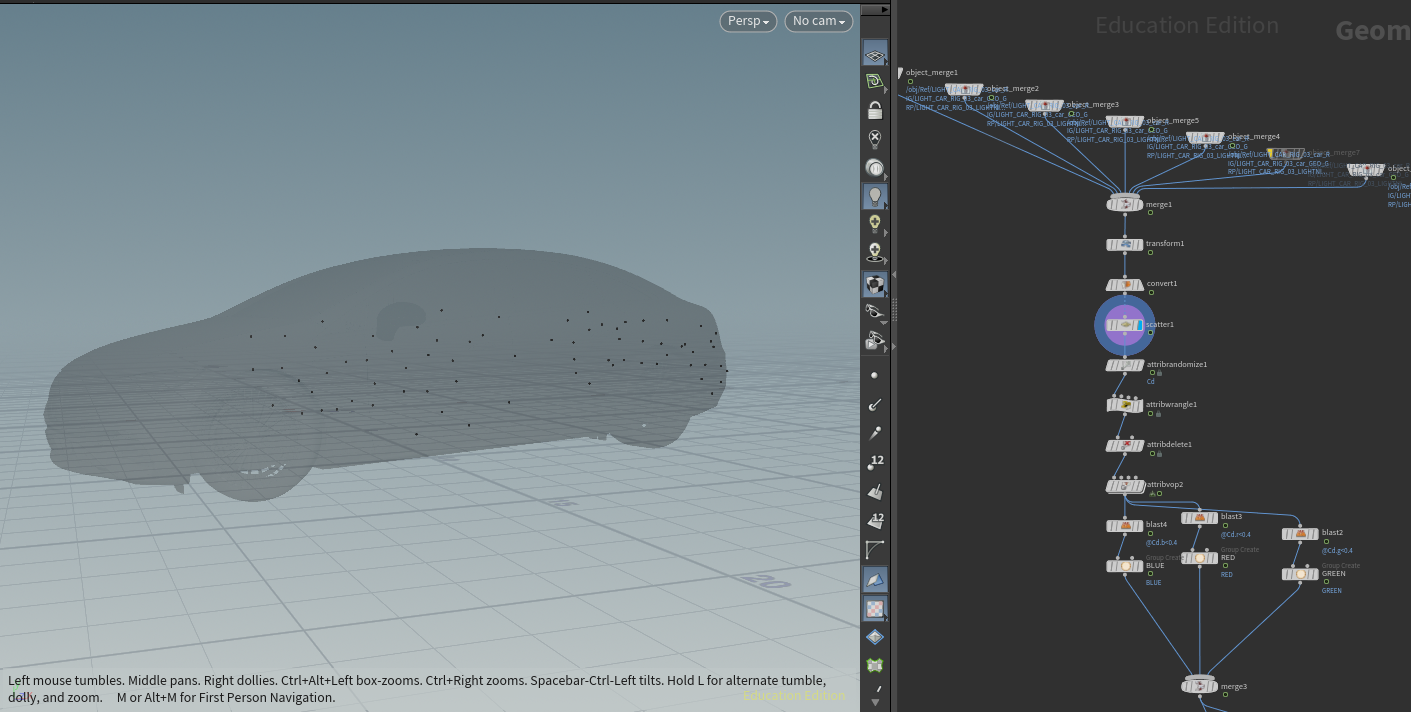Select the blast3 node
1411x712 pixels.
[x=1199, y=517]
